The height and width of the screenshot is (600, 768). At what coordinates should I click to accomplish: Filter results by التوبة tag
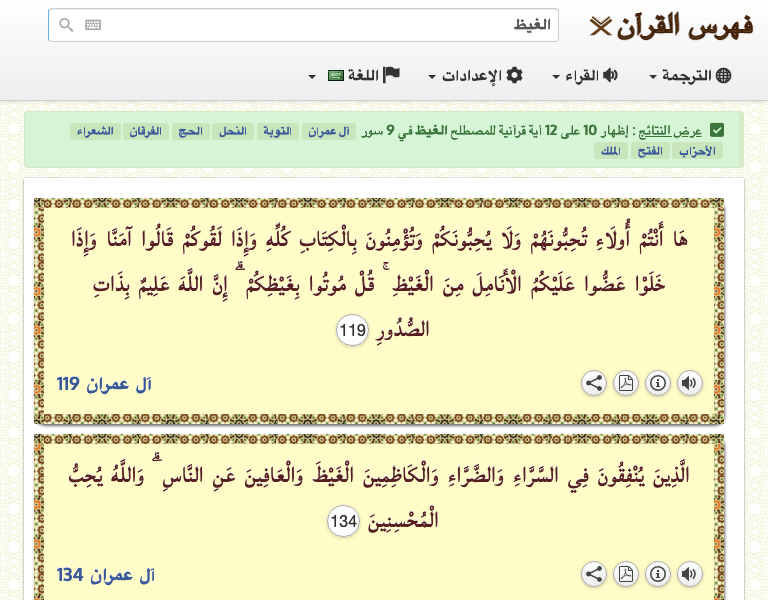pos(278,131)
